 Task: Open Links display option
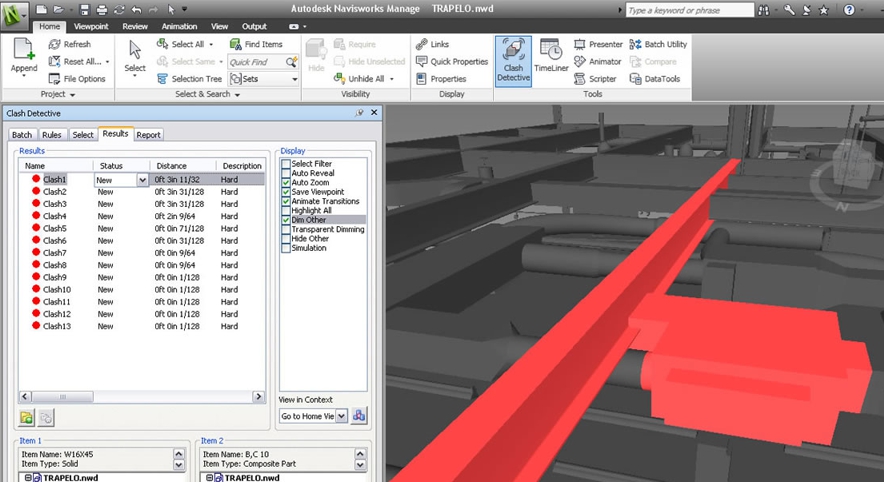[x=432, y=44]
